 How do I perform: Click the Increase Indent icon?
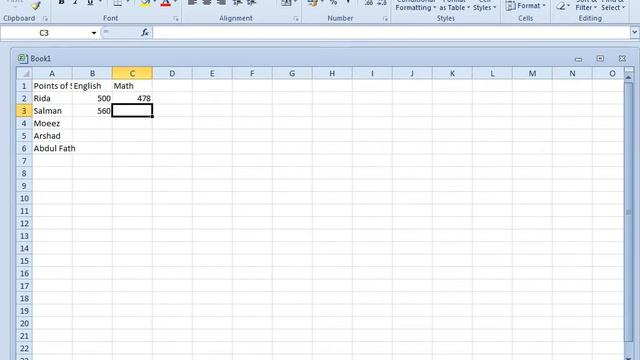(x=251, y=3)
